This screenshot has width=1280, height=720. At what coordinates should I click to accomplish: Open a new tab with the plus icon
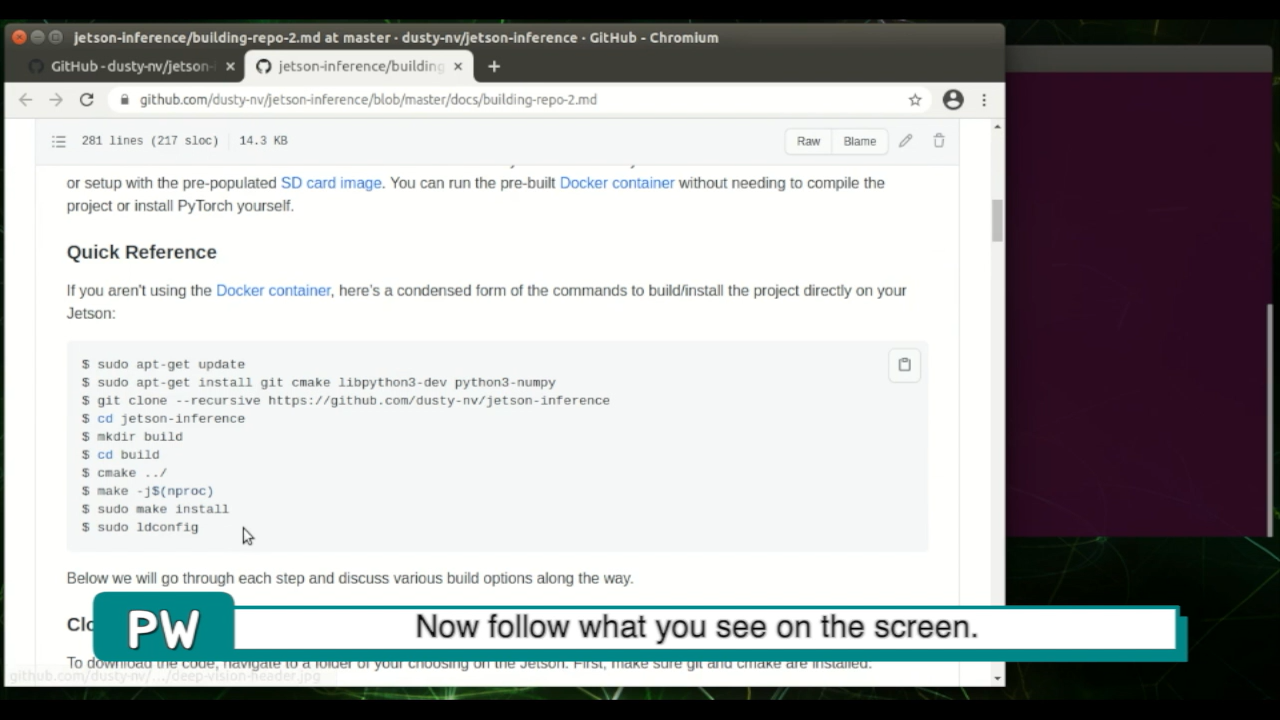point(494,66)
